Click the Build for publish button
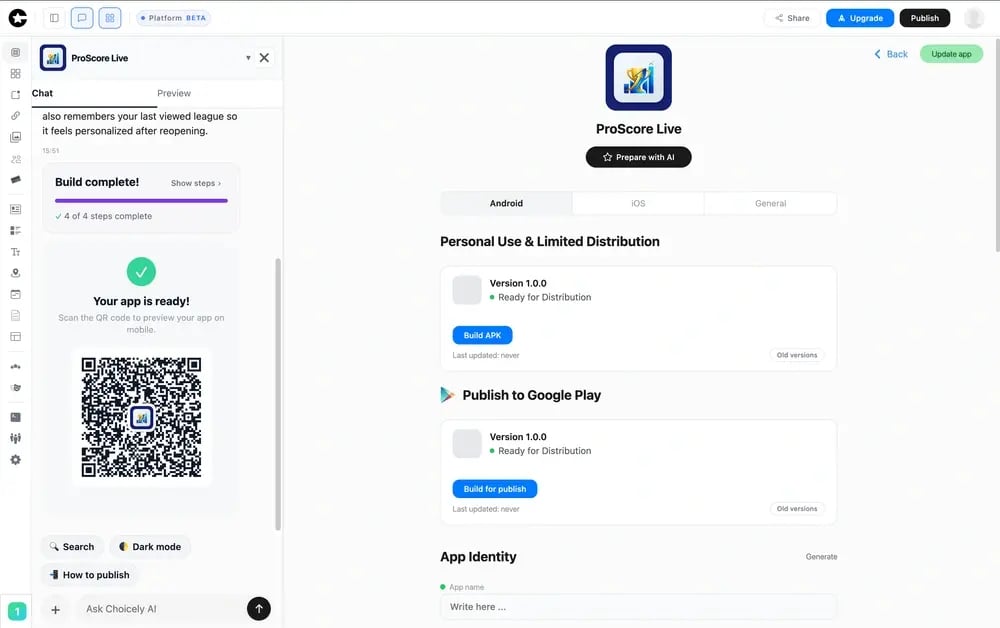The width and height of the screenshot is (1000, 628). (x=495, y=489)
